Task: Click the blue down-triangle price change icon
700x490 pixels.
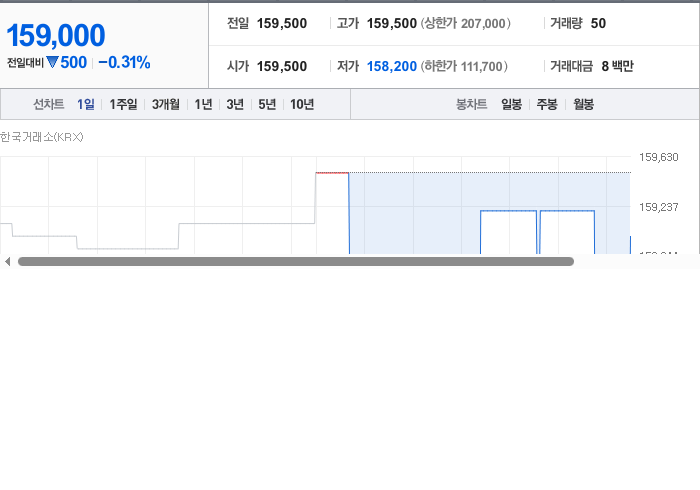Action: point(52,62)
